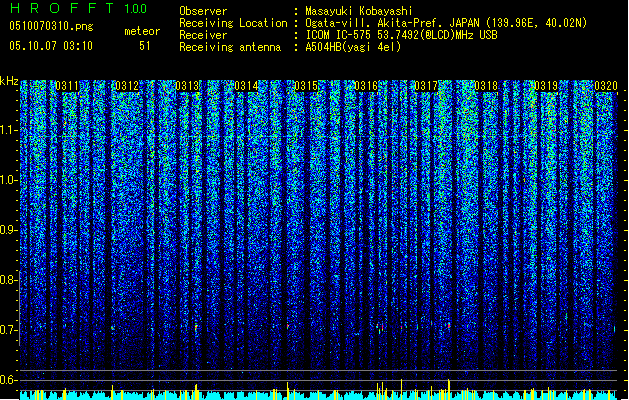This screenshot has height=400, width=629.
Task: Click the 0314 time marker
Action: pyautogui.click(x=246, y=86)
